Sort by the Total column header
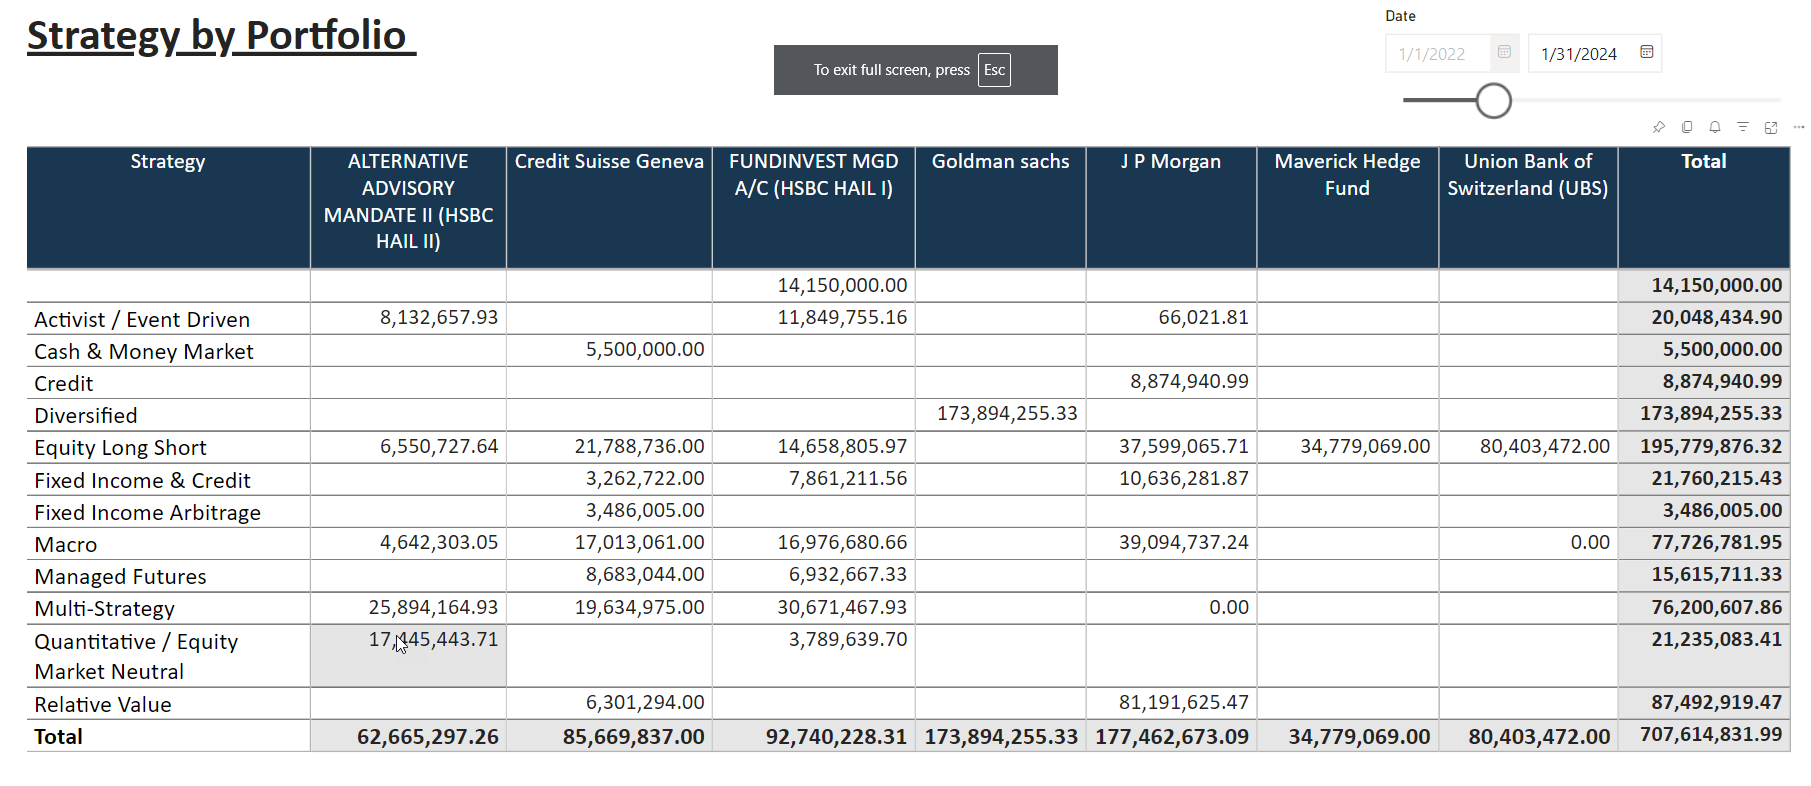1811x786 pixels. pos(1703,162)
